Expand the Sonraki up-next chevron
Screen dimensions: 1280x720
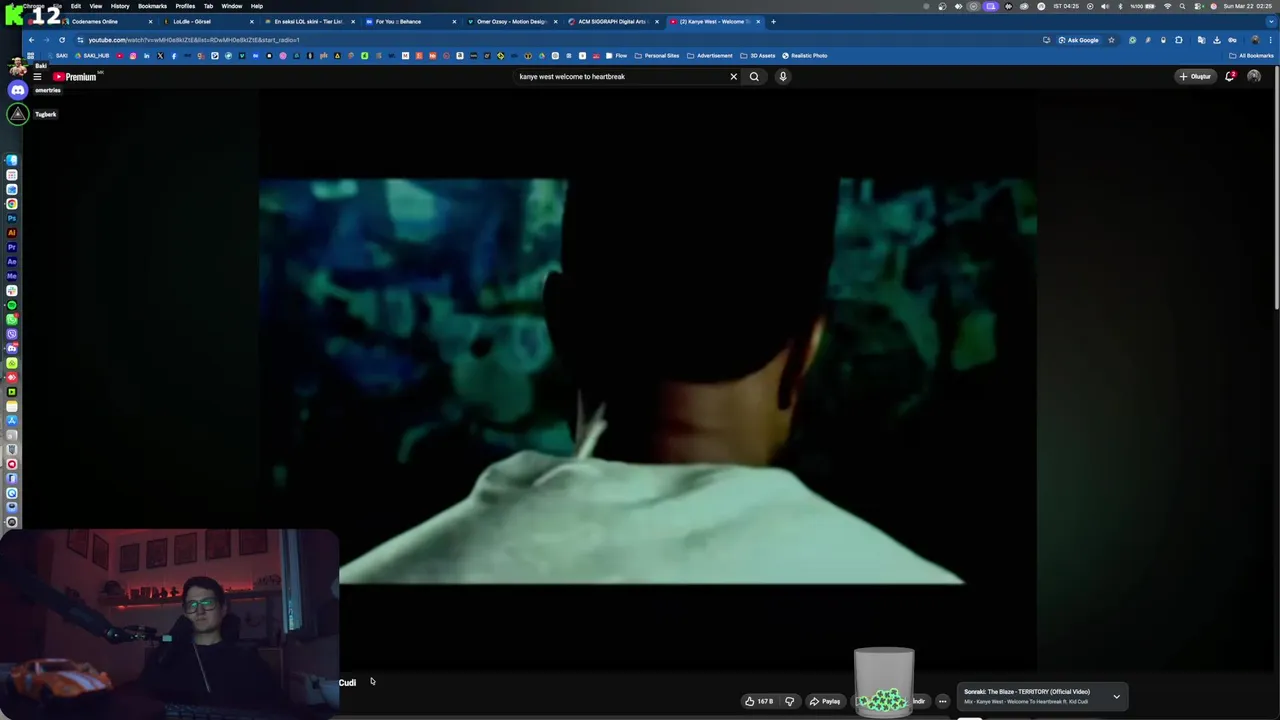coord(1116,697)
